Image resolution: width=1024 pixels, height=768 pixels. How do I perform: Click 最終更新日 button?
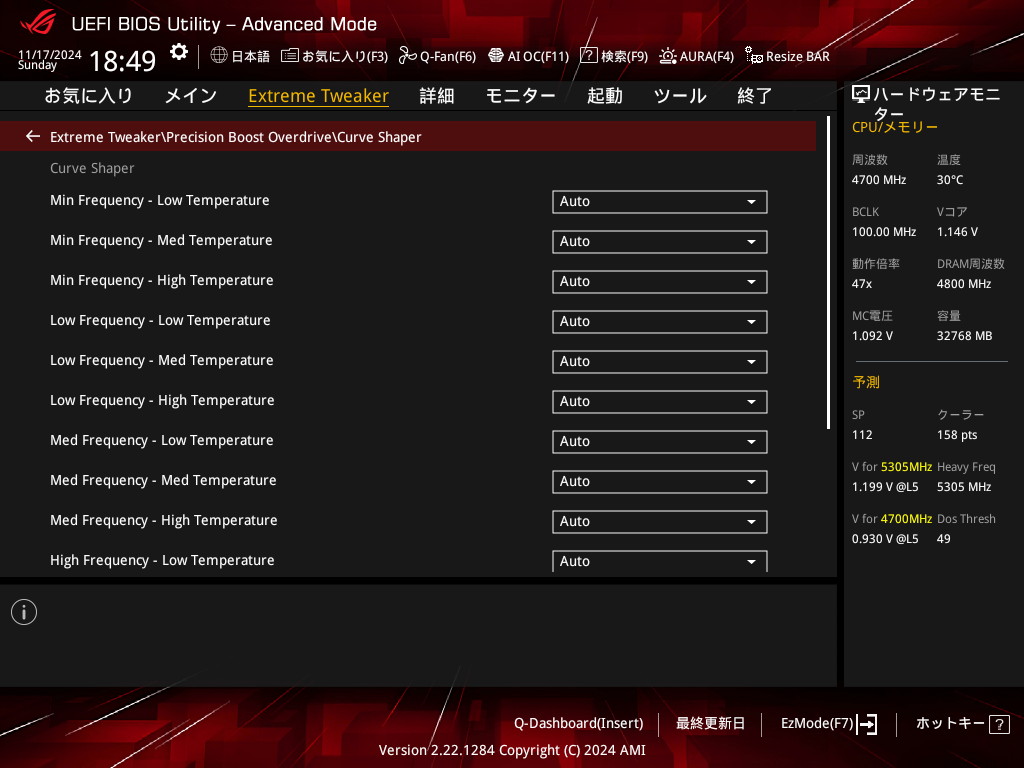click(x=711, y=723)
